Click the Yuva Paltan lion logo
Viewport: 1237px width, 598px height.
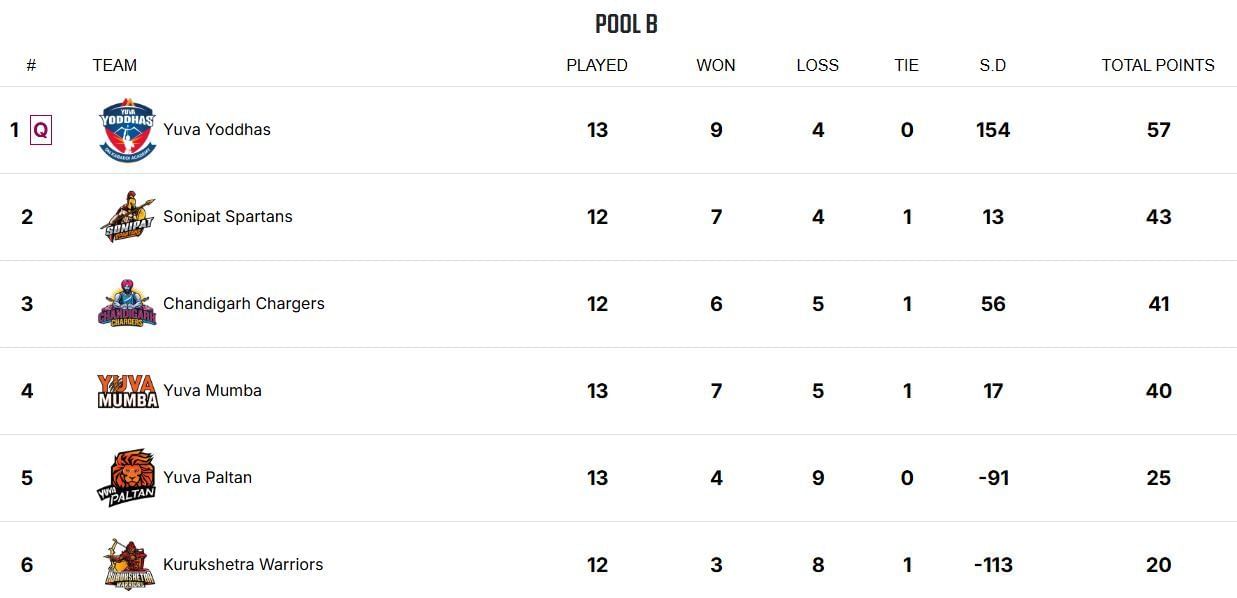click(x=128, y=478)
